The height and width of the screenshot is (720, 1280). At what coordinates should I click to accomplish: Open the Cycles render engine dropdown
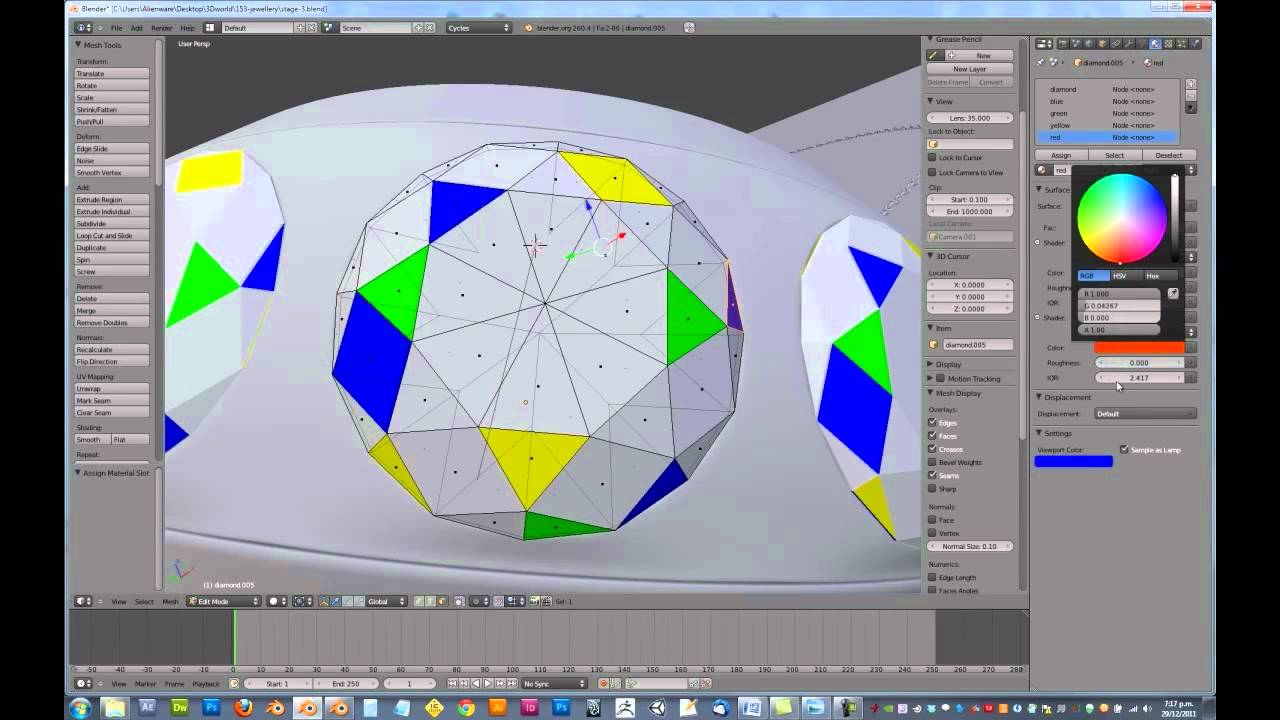[479, 28]
